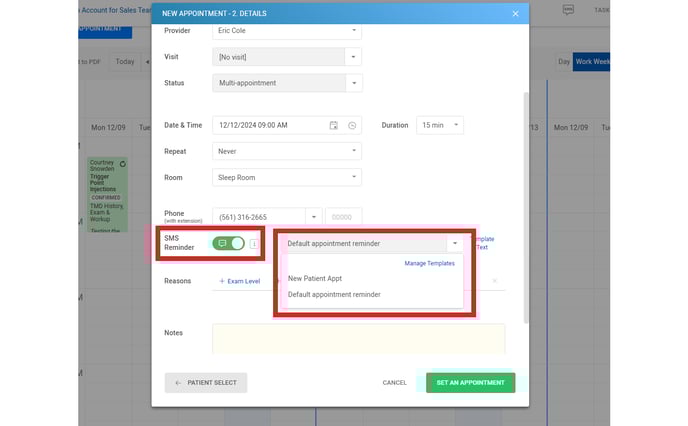Screen dimensions: 688x426
Task: Click the recurring icon on Courtney Snowden appointment
Action: pyautogui.click(x=123, y=164)
